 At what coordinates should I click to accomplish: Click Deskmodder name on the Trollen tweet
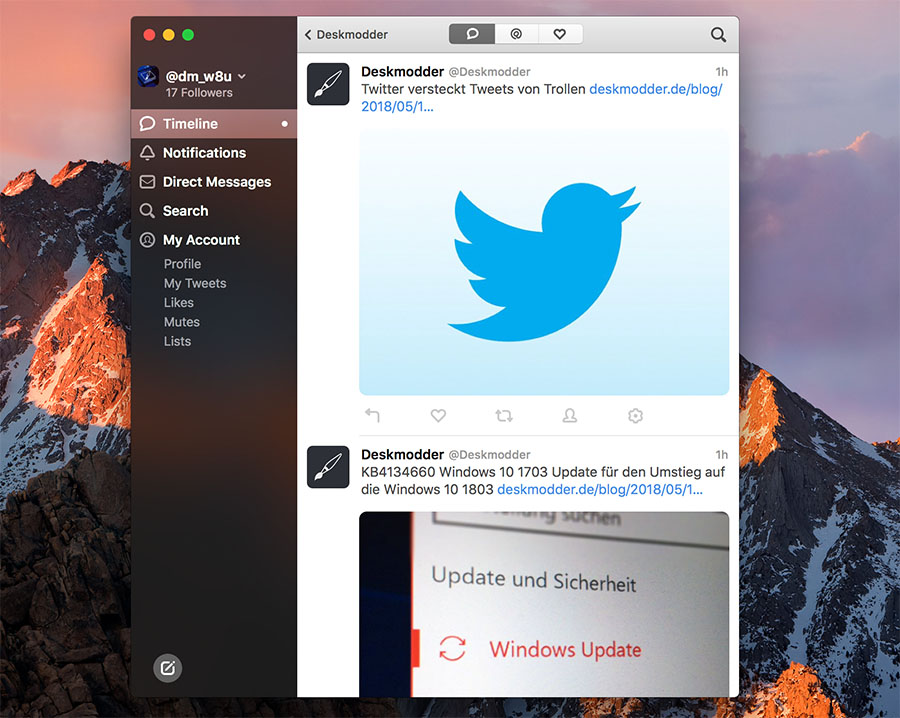pyautogui.click(x=402, y=72)
